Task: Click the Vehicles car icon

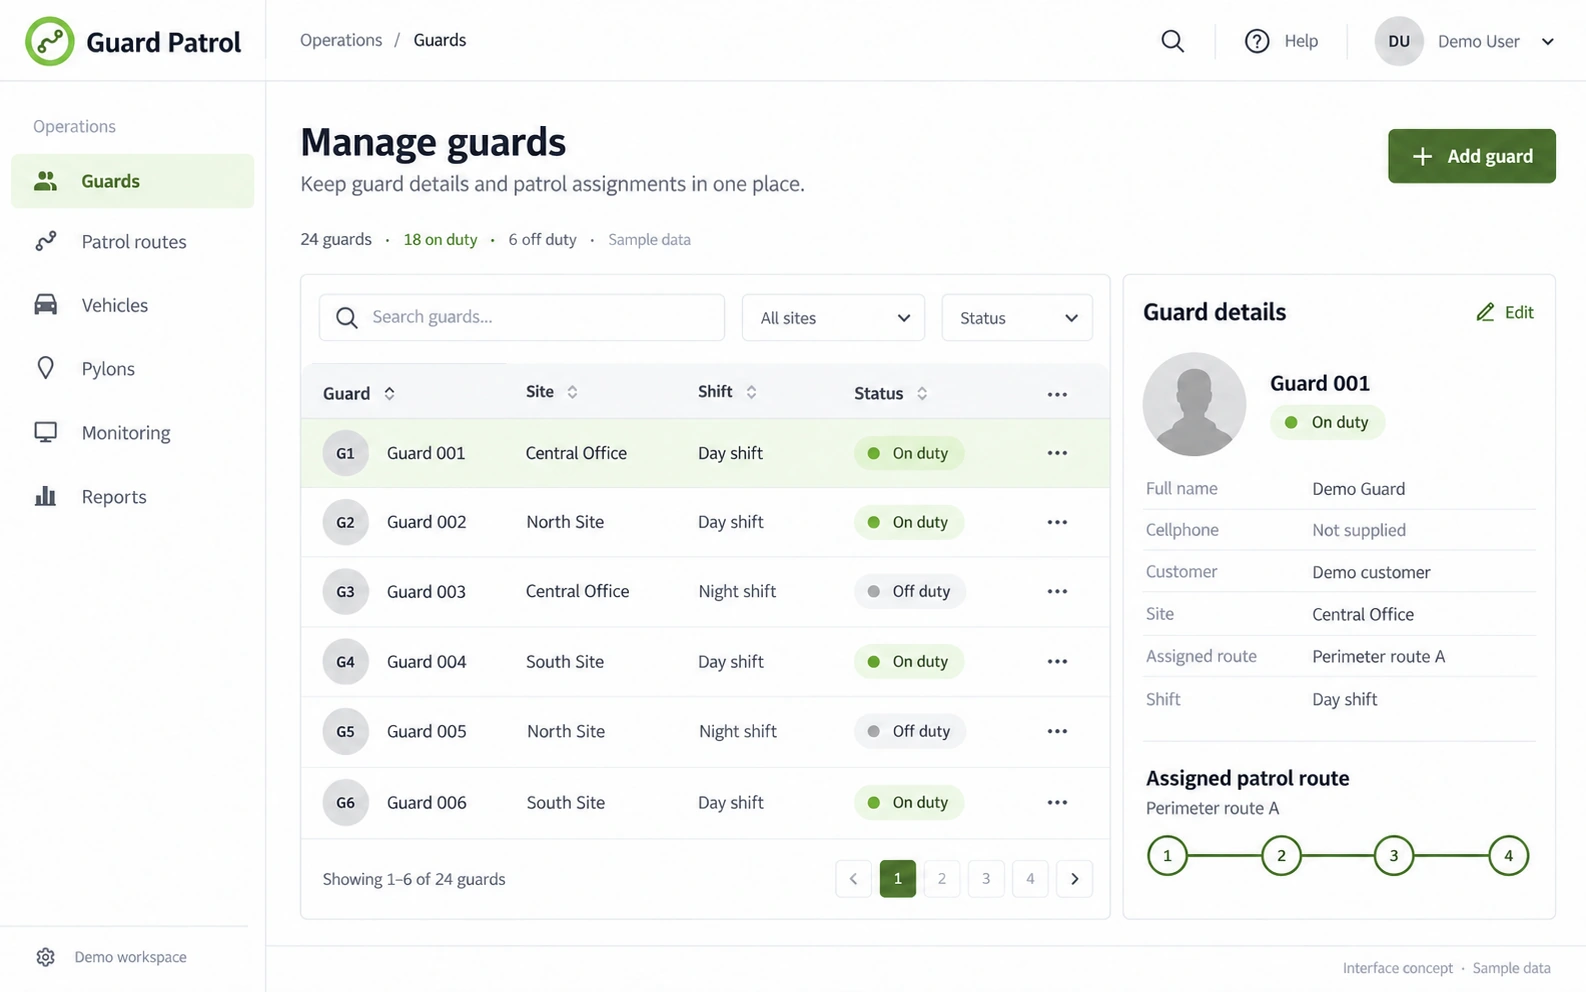Action: 46,305
